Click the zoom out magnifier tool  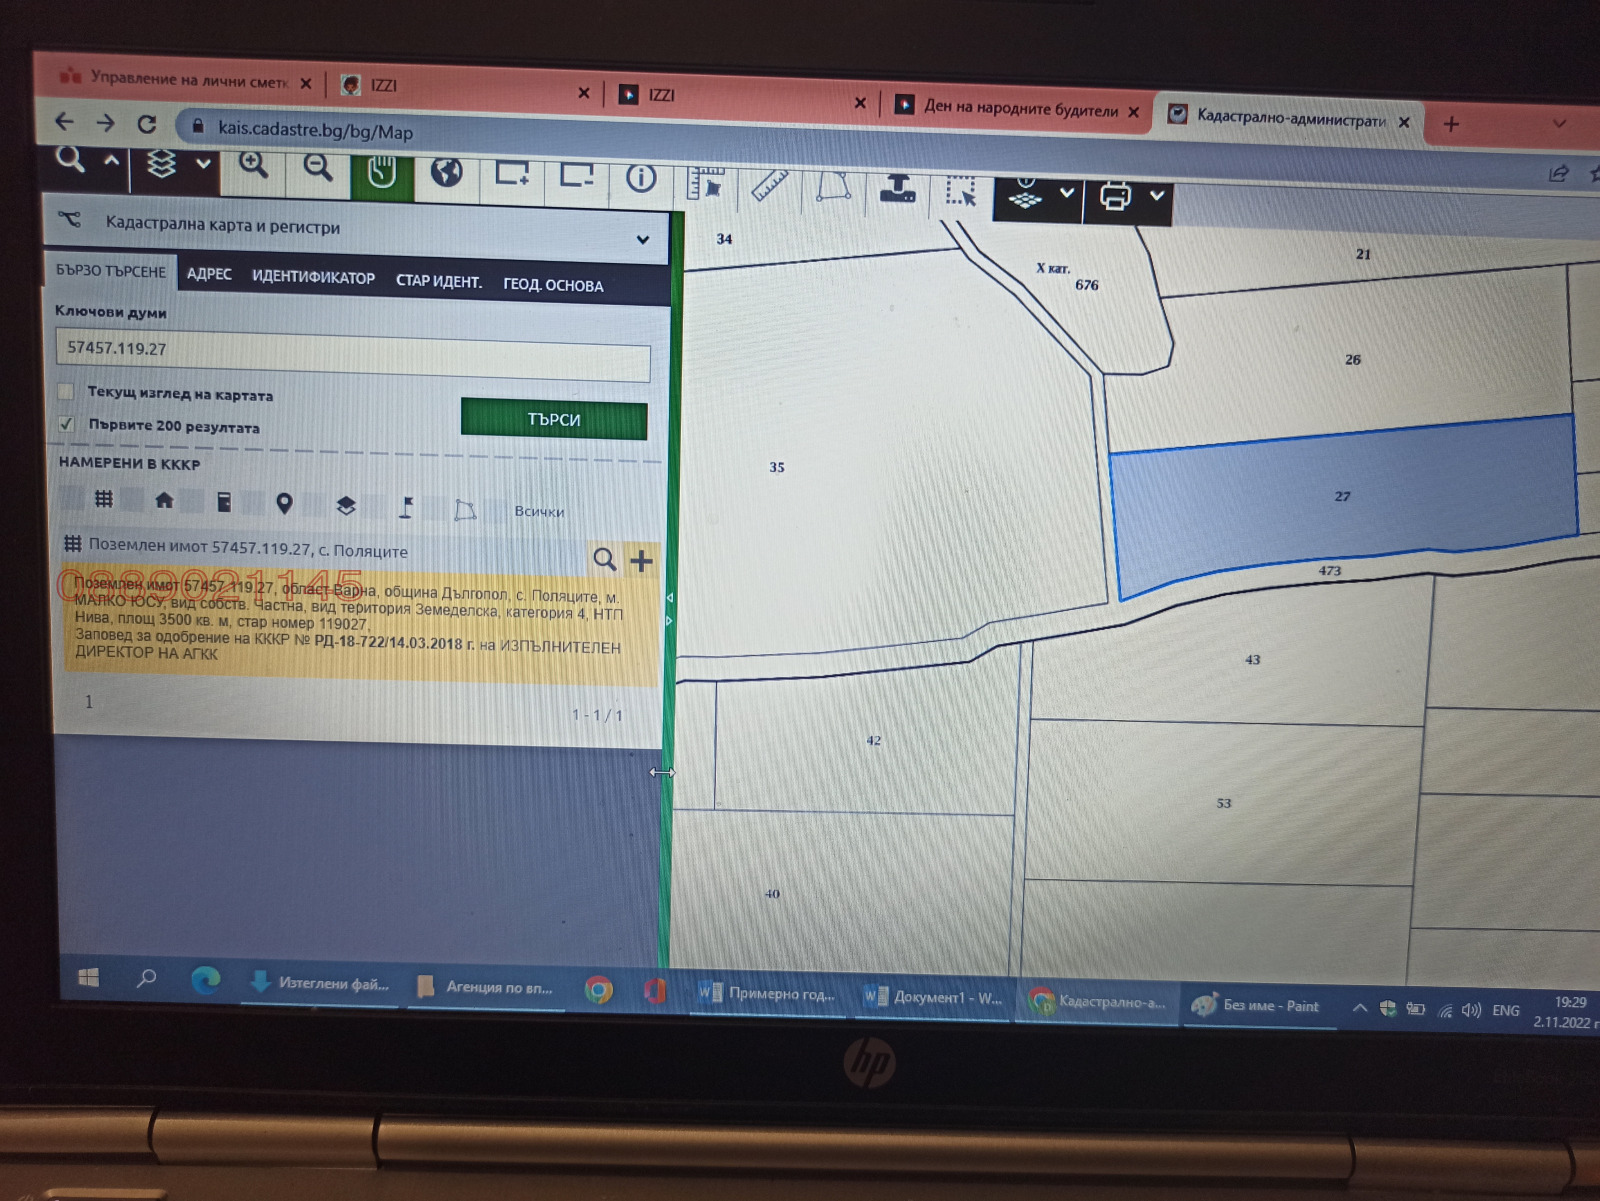(x=318, y=168)
